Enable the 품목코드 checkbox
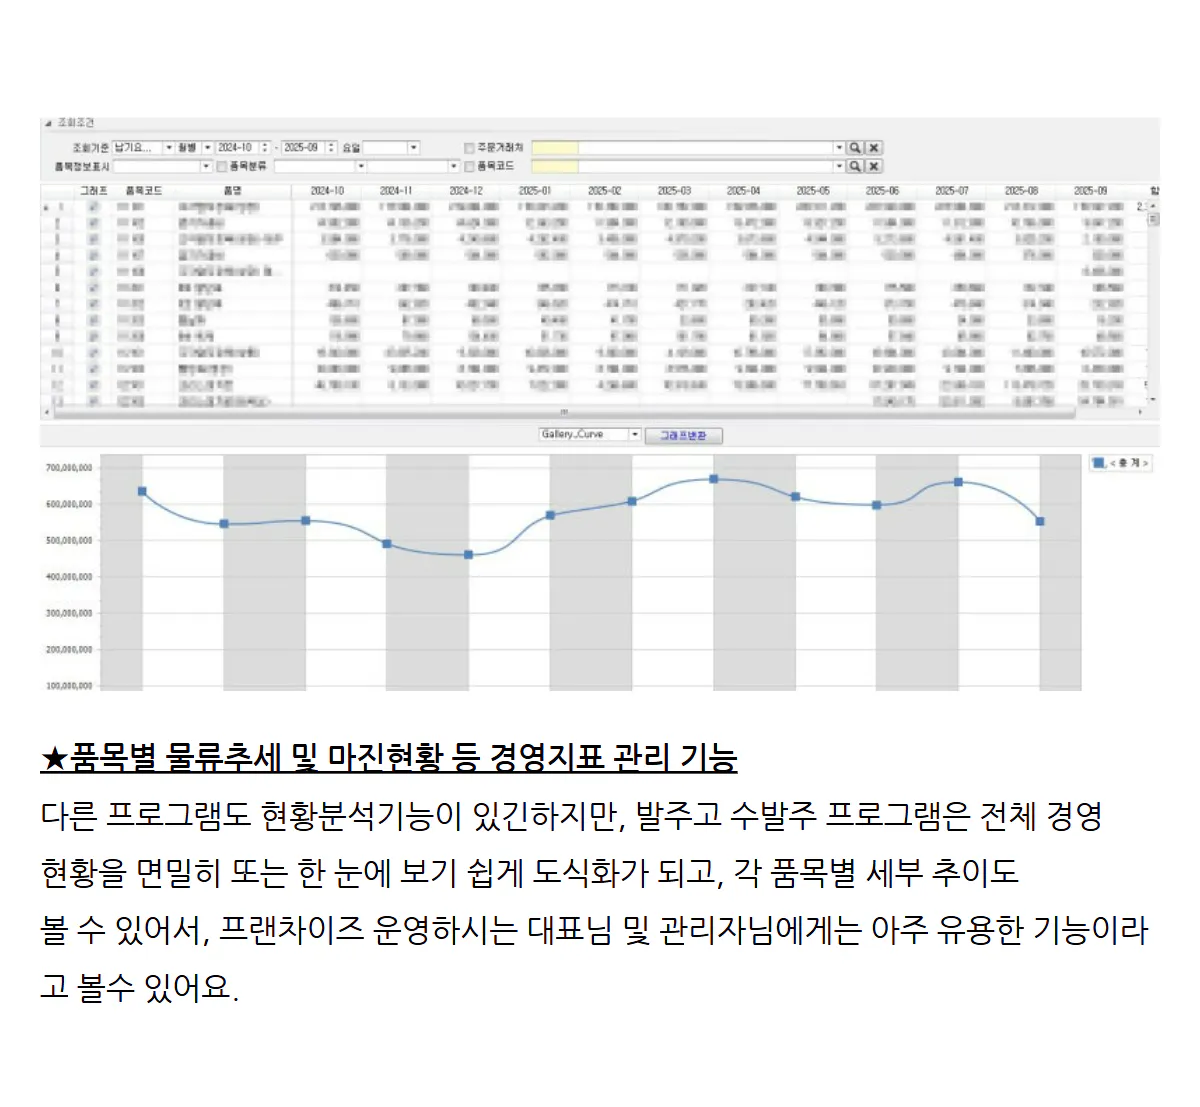1200x1107 pixels. point(468,164)
